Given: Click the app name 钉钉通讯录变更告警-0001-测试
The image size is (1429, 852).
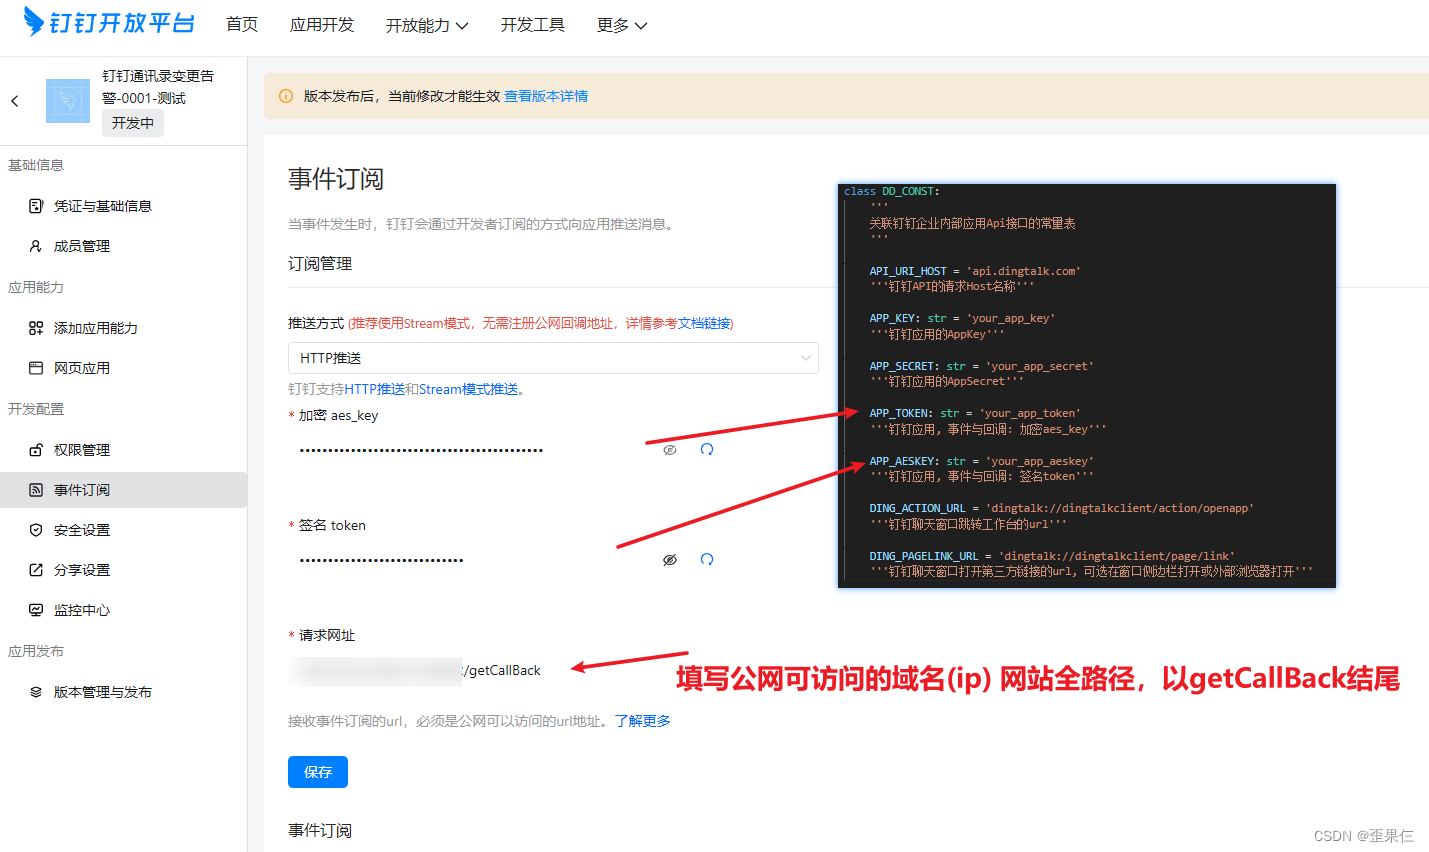Looking at the screenshot, I should pyautogui.click(x=158, y=87).
